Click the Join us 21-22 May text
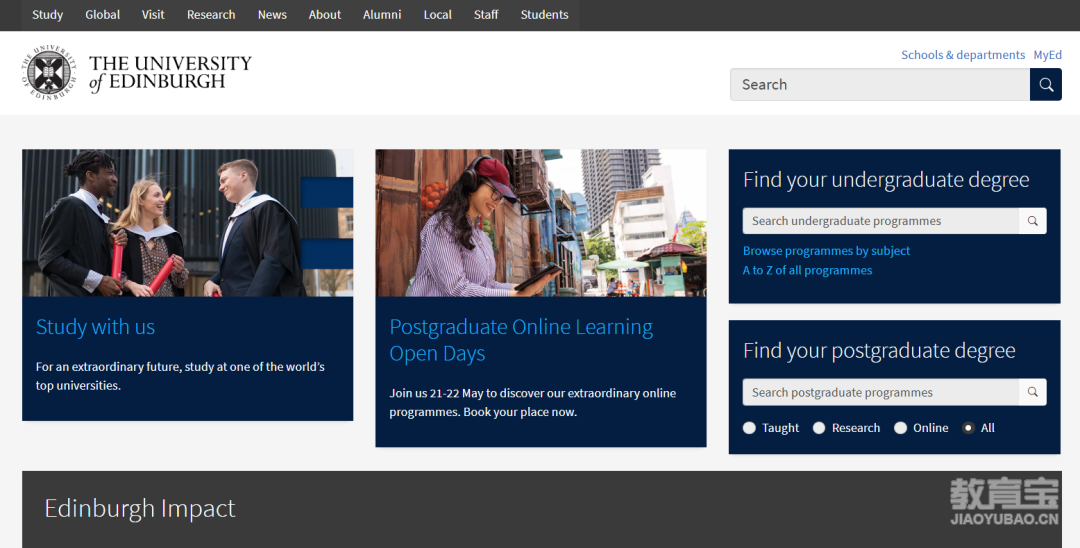The height and width of the screenshot is (548, 1080). tap(532, 403)
